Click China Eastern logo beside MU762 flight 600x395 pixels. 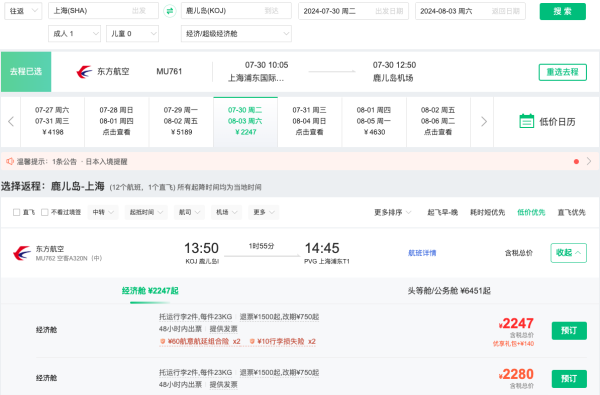coord(22,253)
